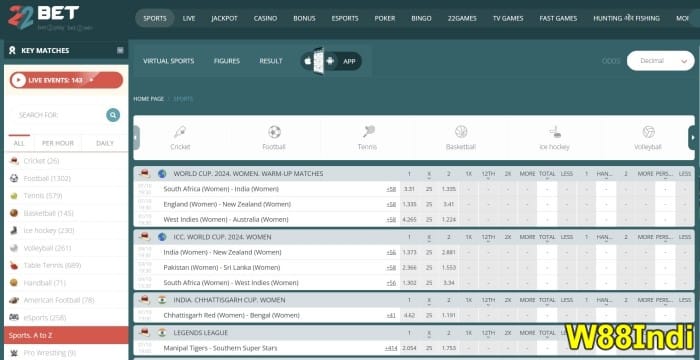Bet odds 3.41 on New Zealand (Women)
Screen dimensions: 700x360
click(449, 204)
